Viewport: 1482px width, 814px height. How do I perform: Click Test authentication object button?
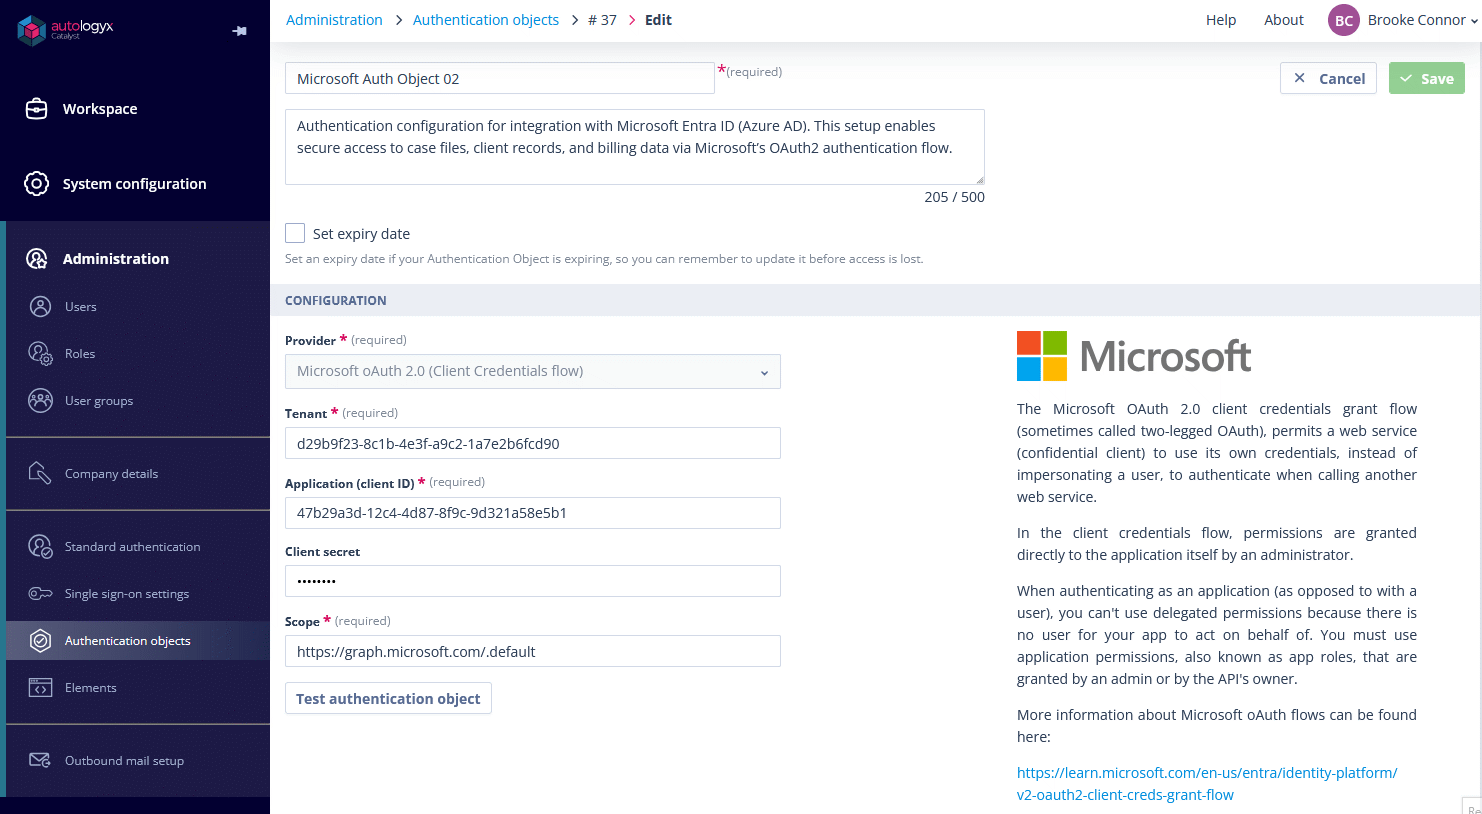[388, 699]
